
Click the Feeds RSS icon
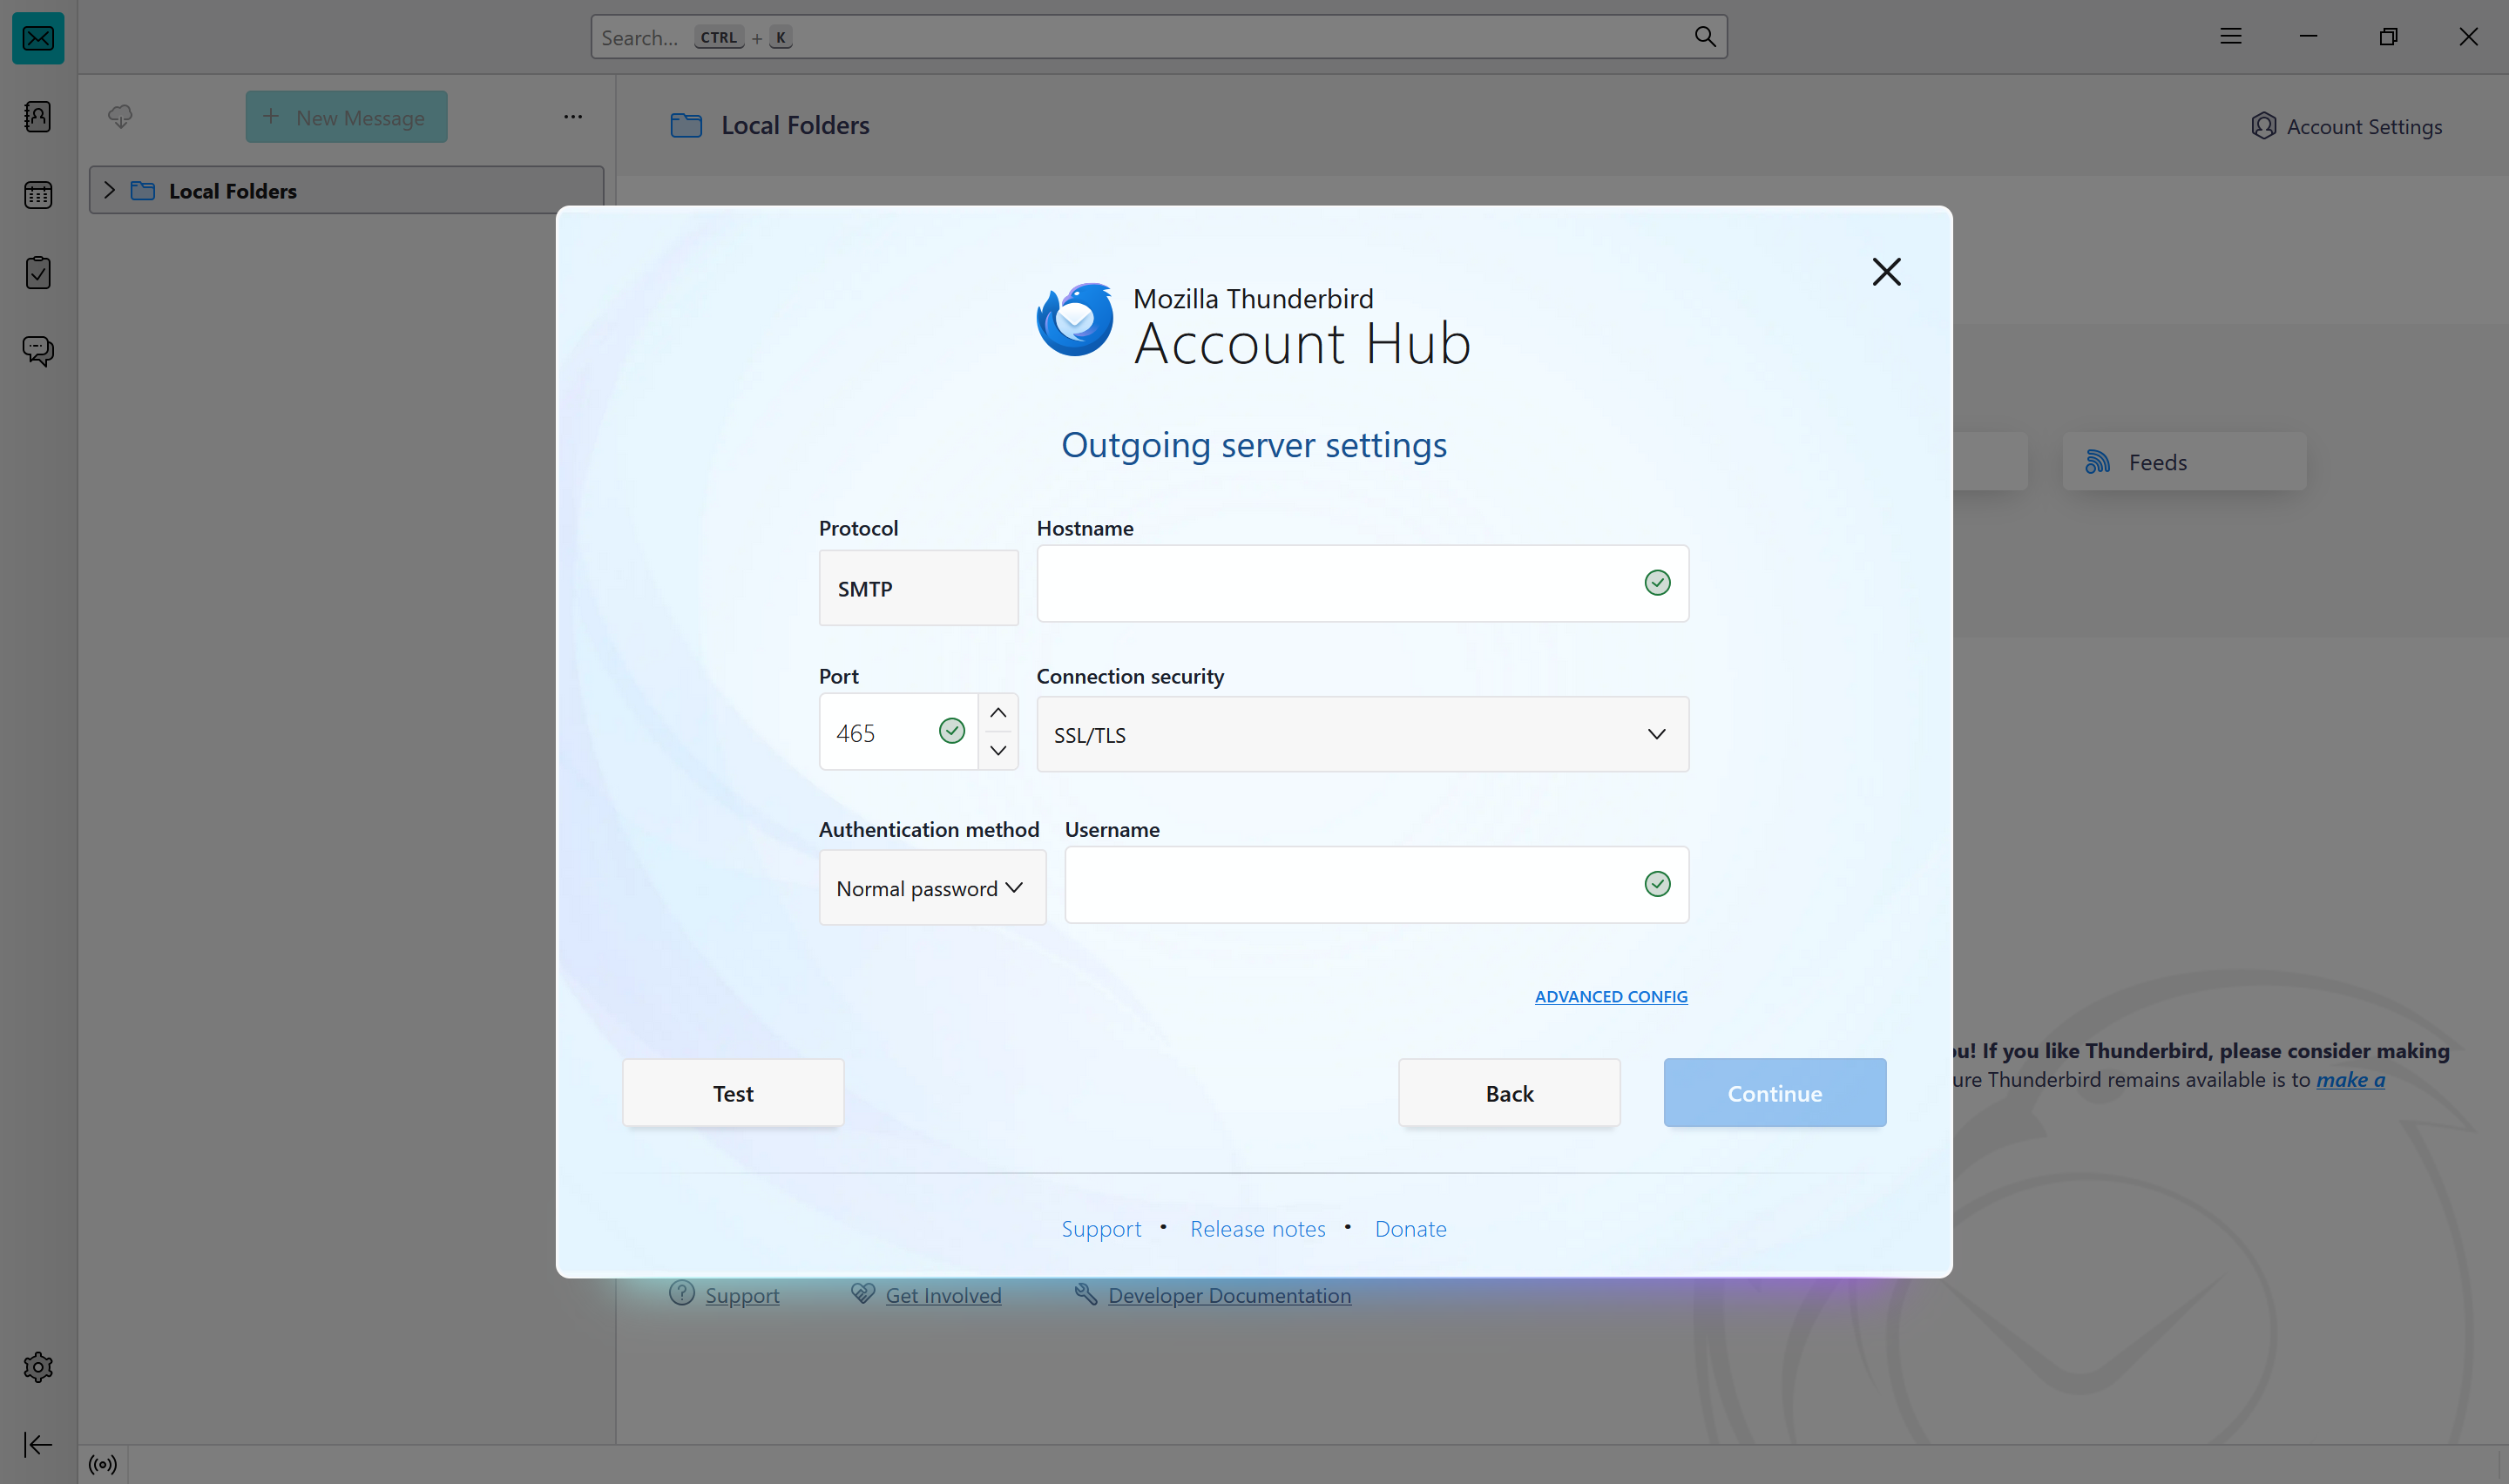(x=2098, y=462)
